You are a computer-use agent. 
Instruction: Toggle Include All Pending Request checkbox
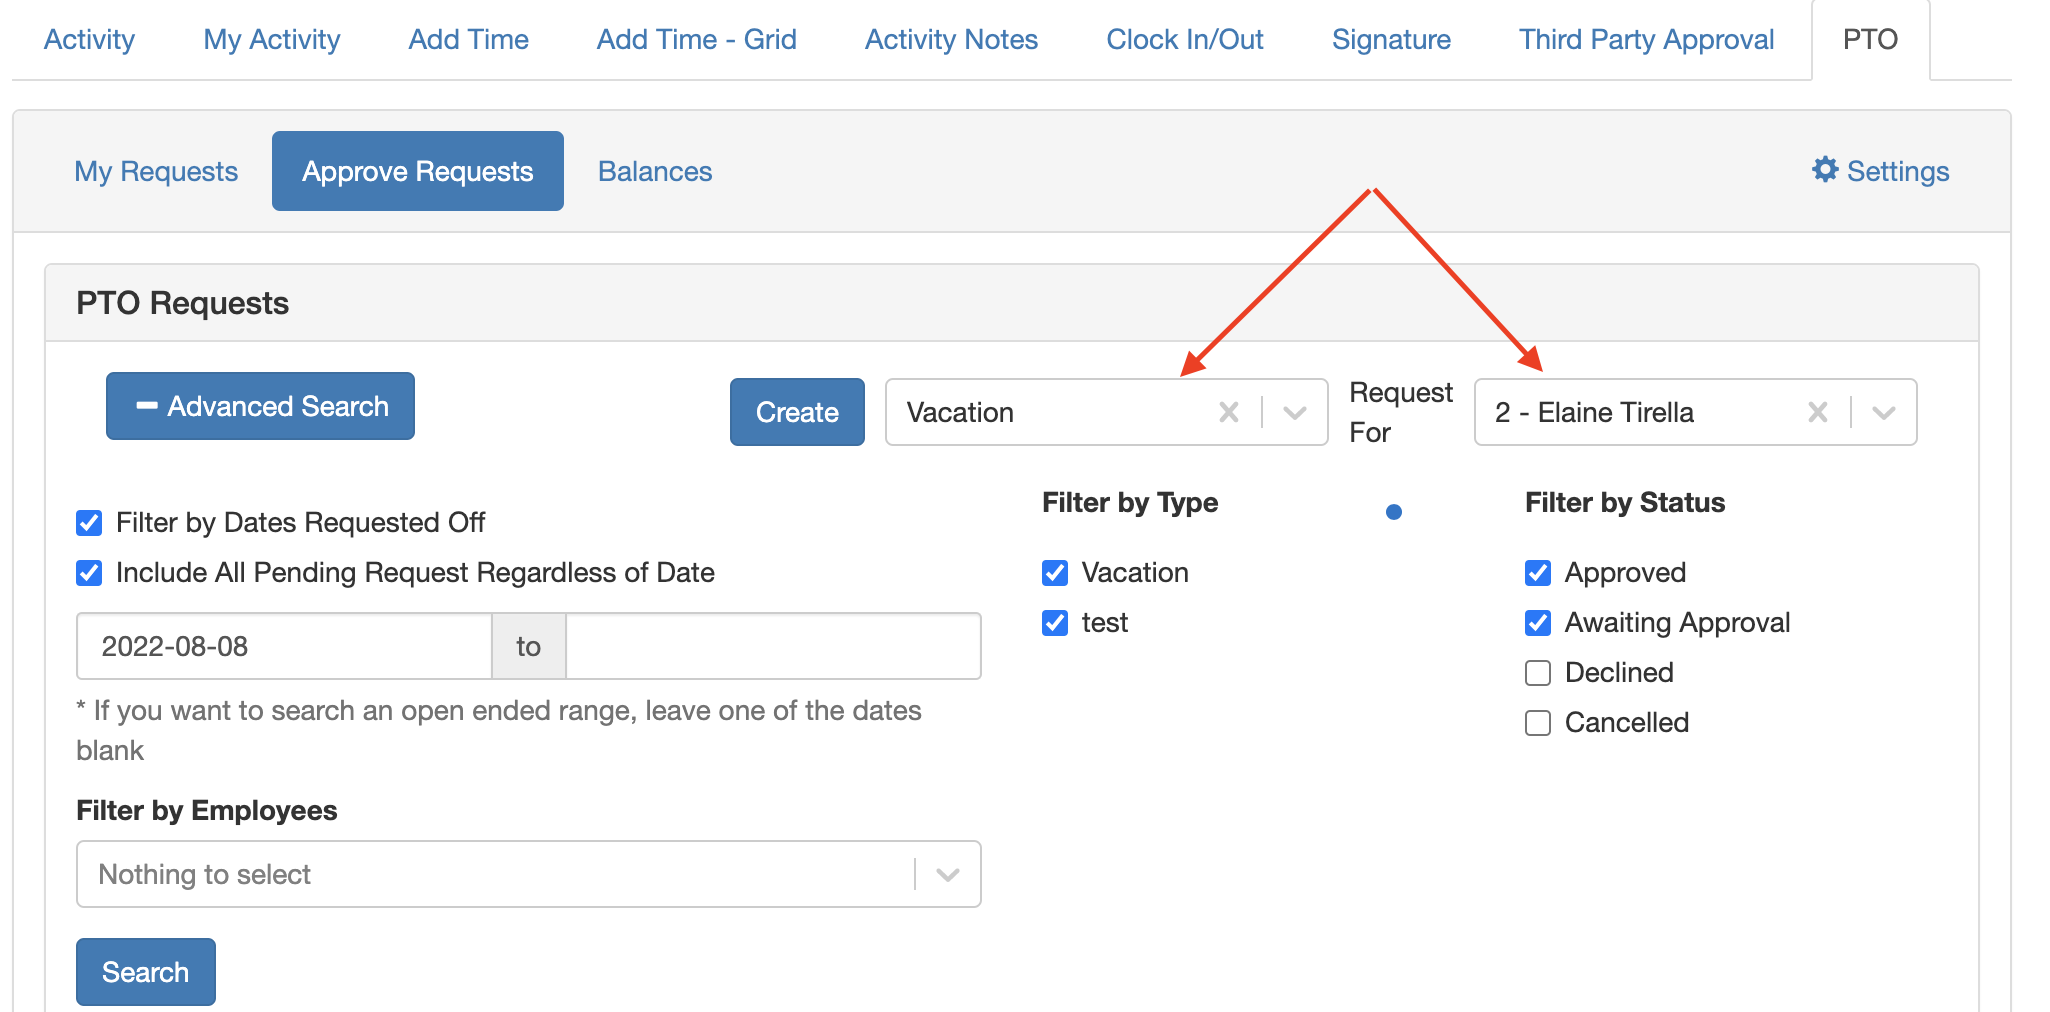[89, 573]
